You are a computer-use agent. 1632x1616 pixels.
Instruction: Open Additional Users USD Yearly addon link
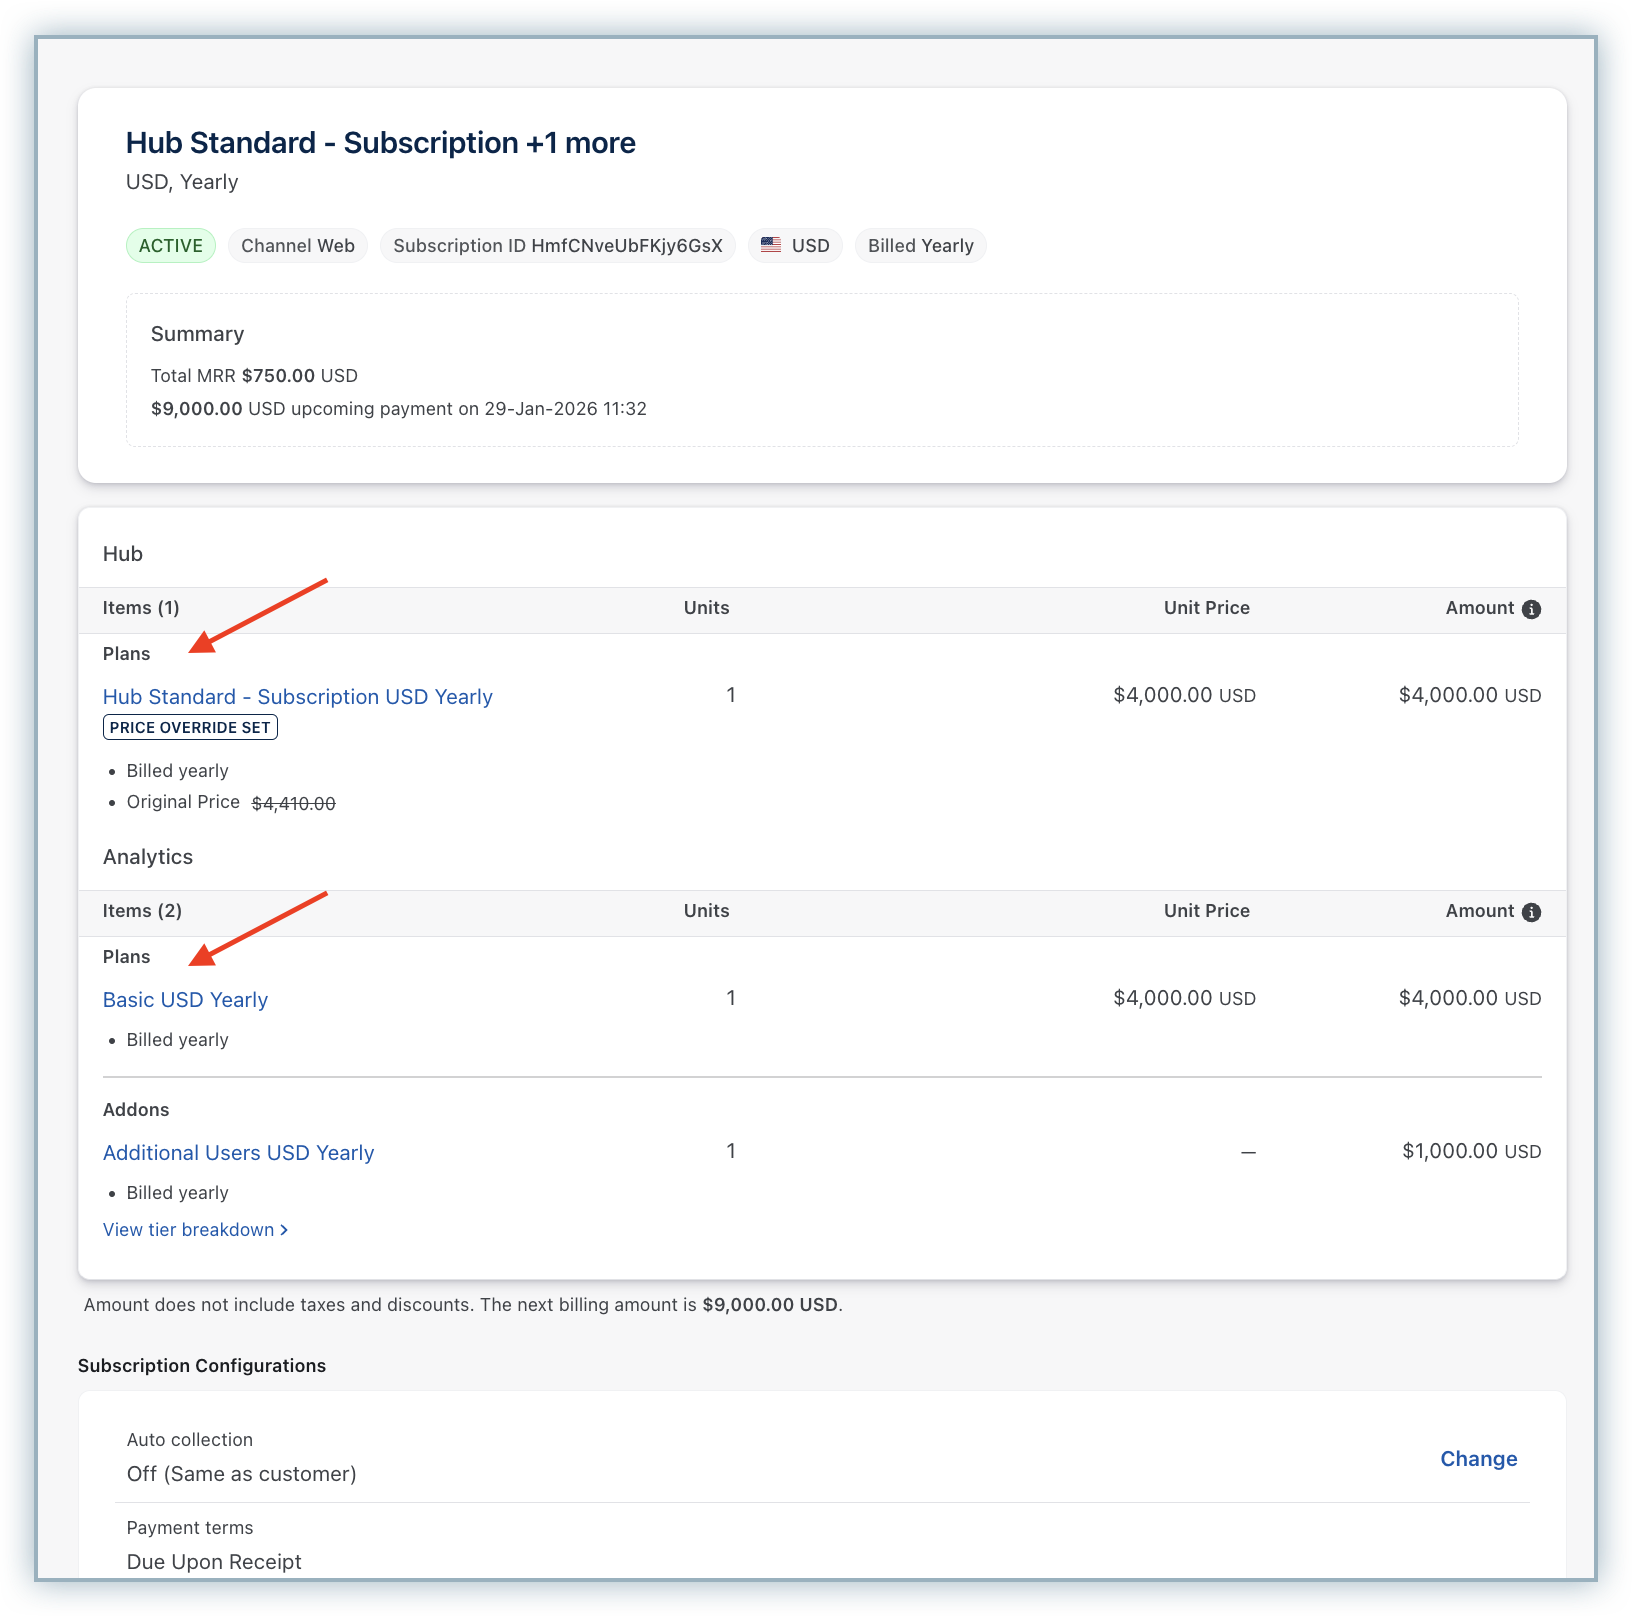238,1153
